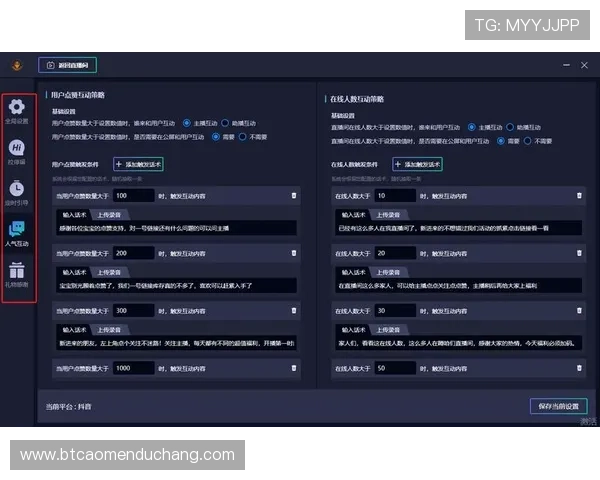The height and width of the screenshot is (480, 600).
Task: Delete the likes-over-200 trigger row
Action: pos(294,253)
